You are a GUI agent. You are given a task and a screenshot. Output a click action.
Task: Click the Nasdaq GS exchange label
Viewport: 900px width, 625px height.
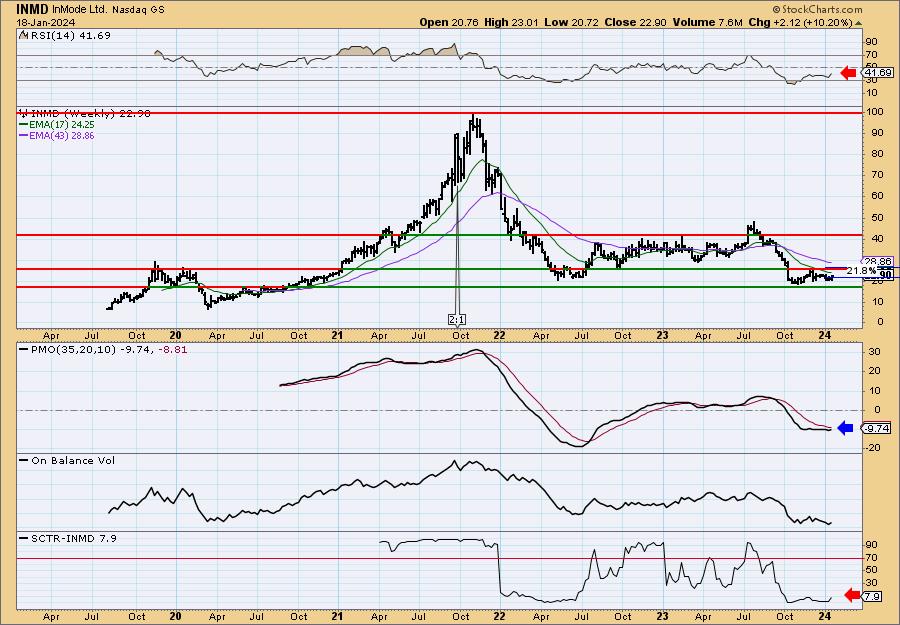(138, 9)
